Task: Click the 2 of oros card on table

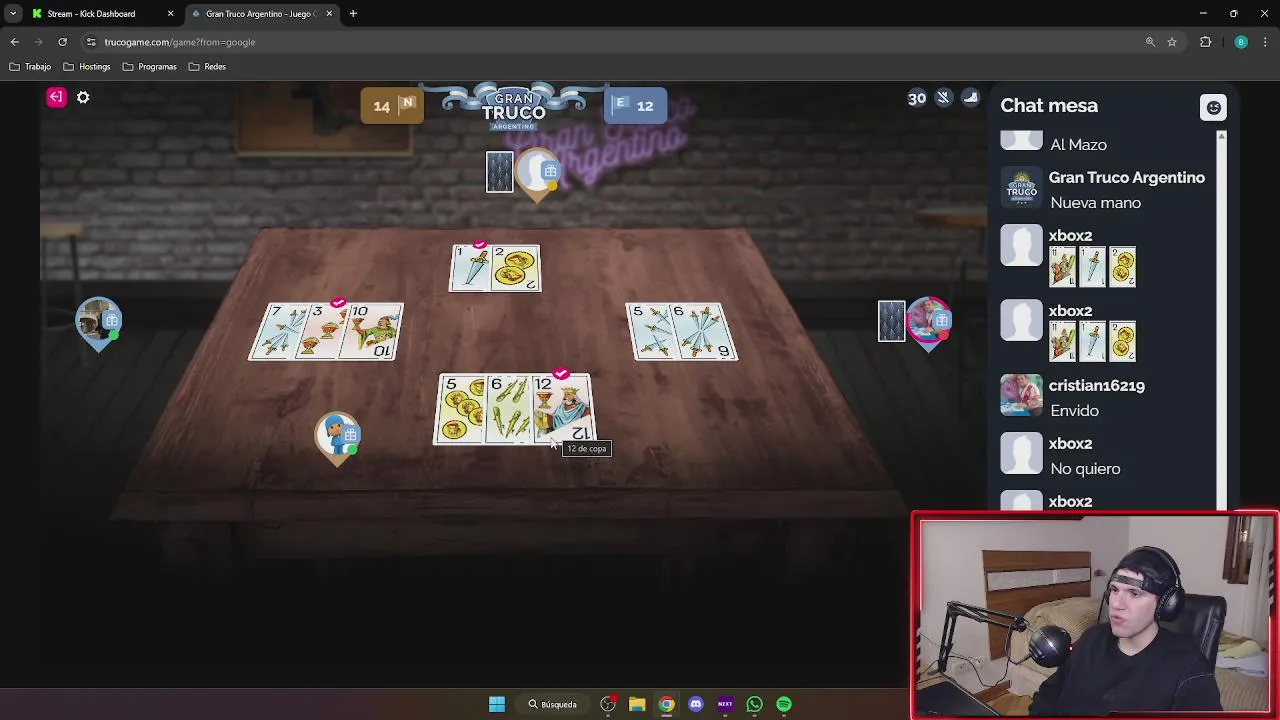Action: click(516, 268)
